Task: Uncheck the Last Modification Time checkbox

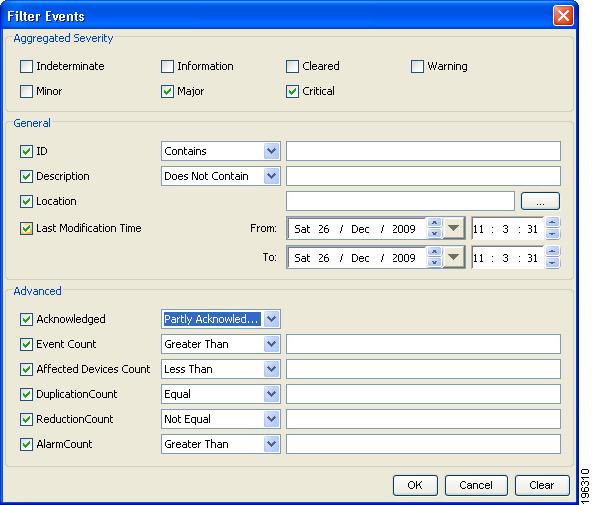Action: [x=26, y=228]
